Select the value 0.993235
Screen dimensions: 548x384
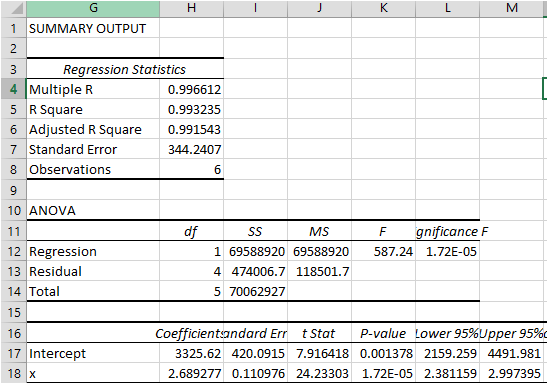[192, 109]
